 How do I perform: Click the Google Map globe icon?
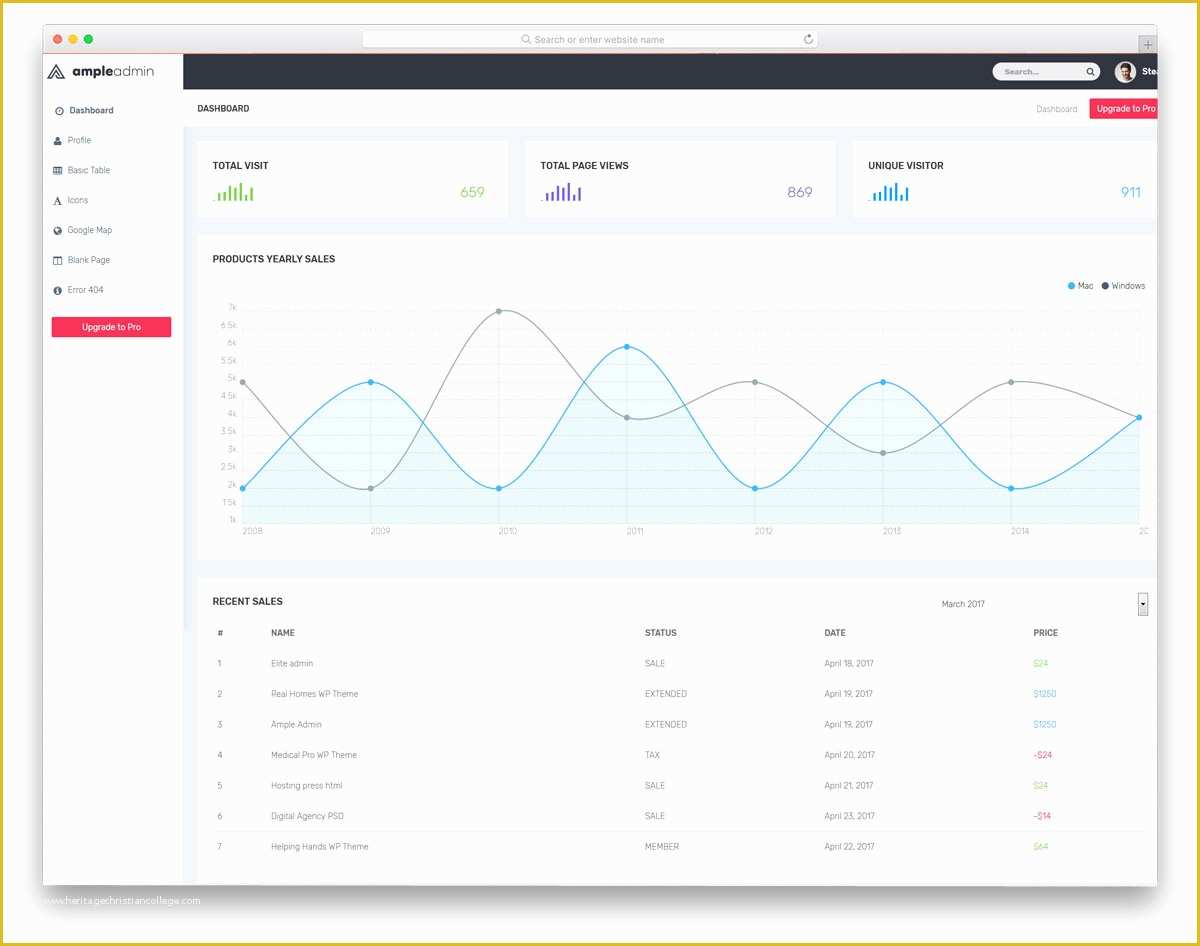tap(58, 231)
